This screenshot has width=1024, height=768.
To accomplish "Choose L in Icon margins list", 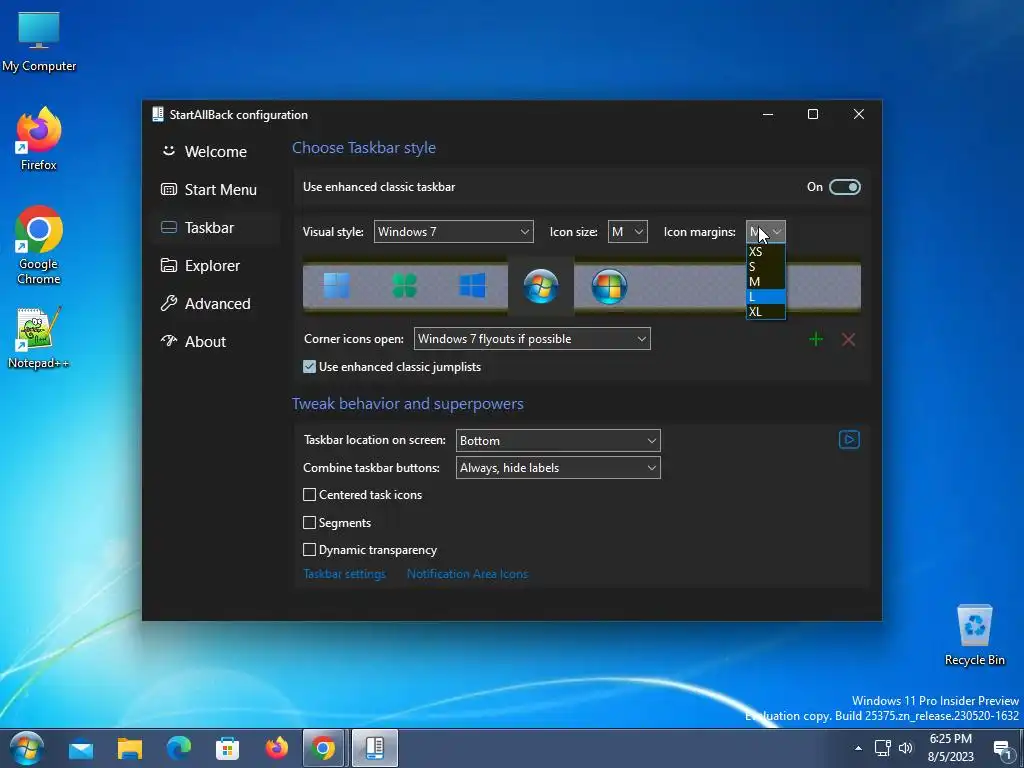I will [x=765, y=296].
